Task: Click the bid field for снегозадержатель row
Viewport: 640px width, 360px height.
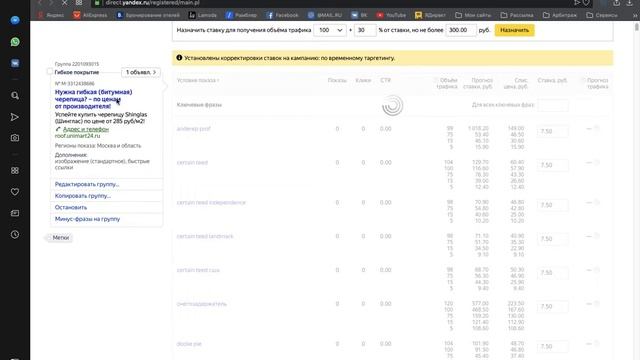Action: 553,307
